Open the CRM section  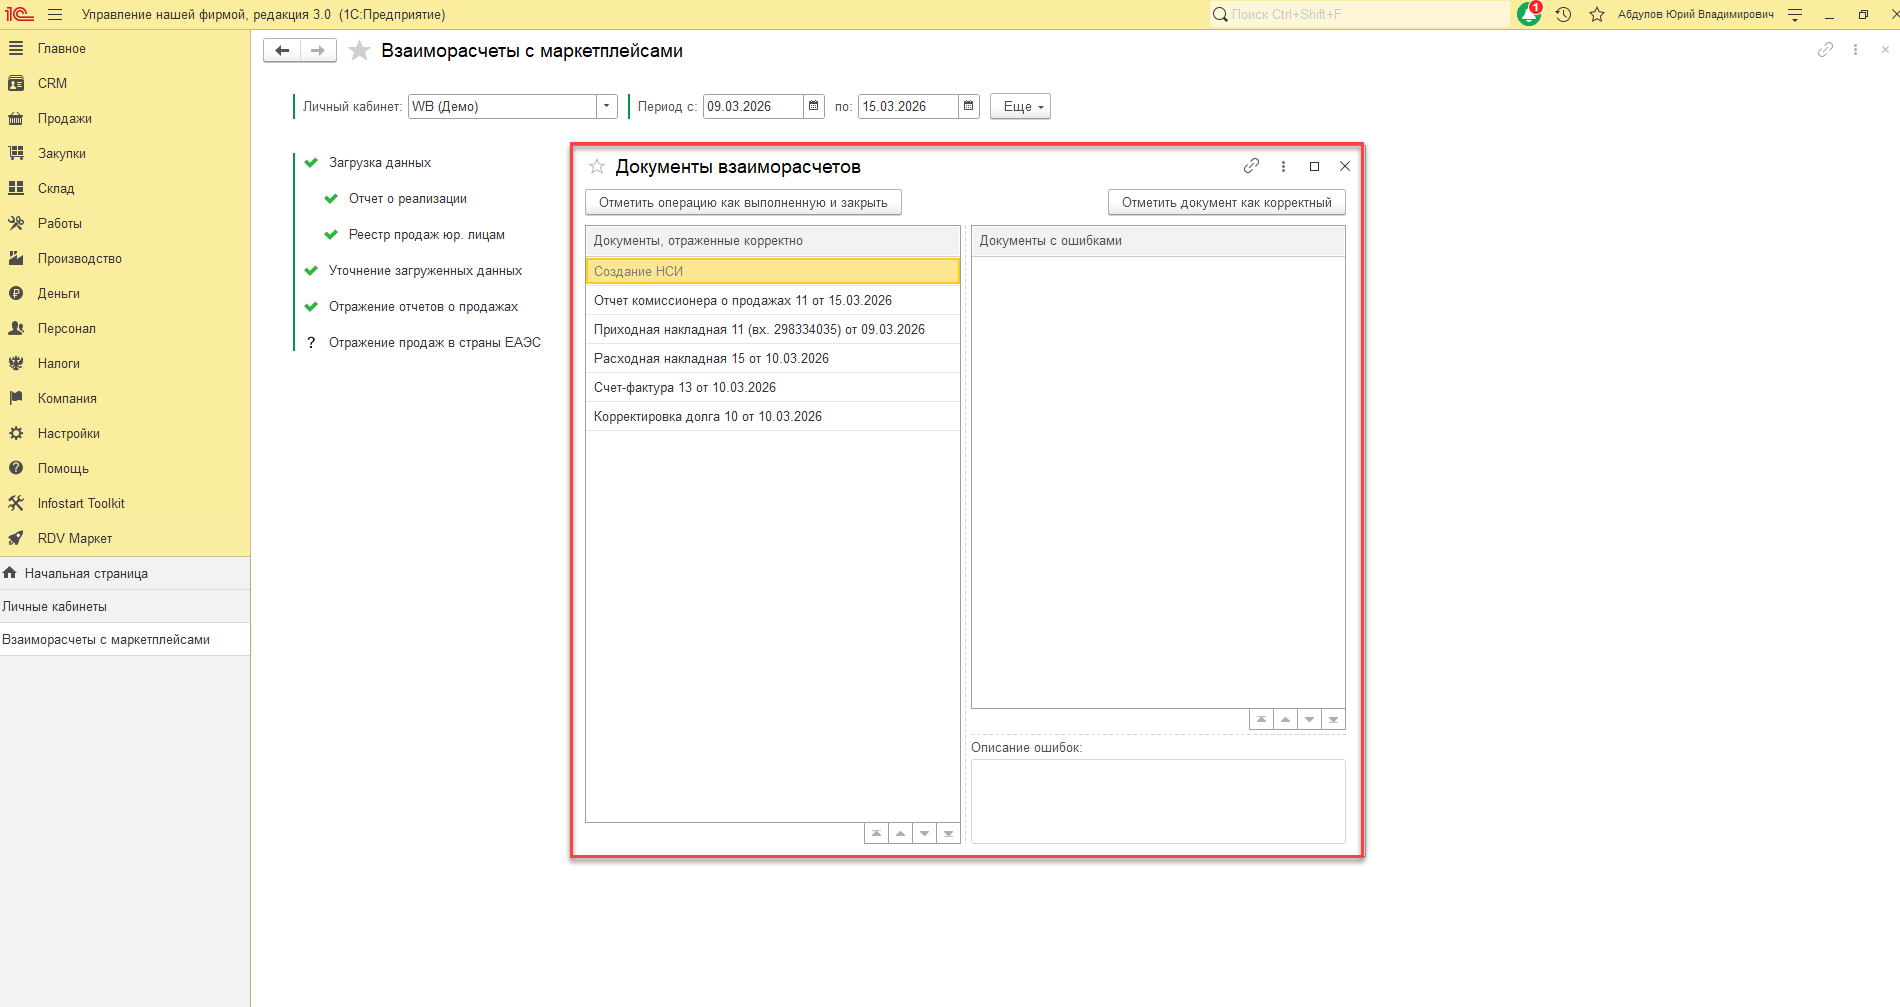coord(52,83)
